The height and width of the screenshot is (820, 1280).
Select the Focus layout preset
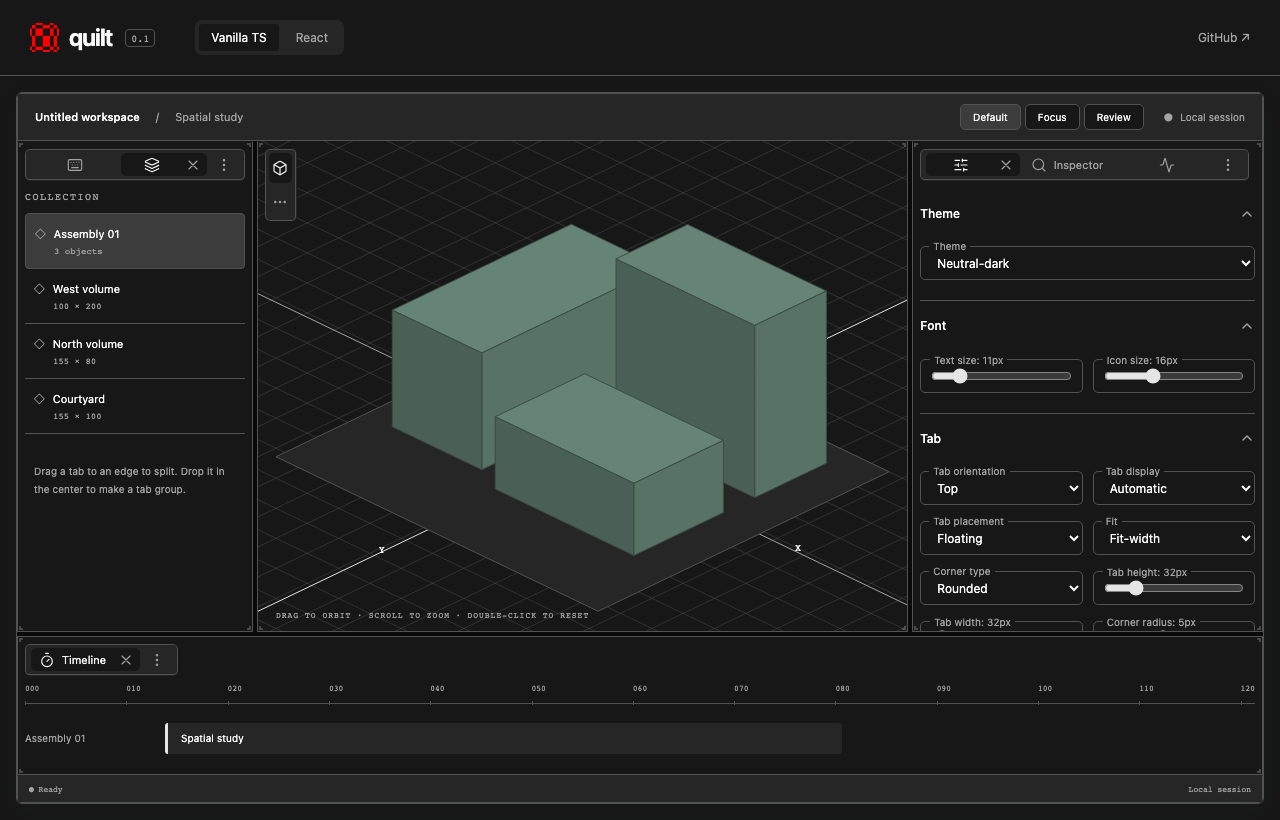(x=1052, y=117)
